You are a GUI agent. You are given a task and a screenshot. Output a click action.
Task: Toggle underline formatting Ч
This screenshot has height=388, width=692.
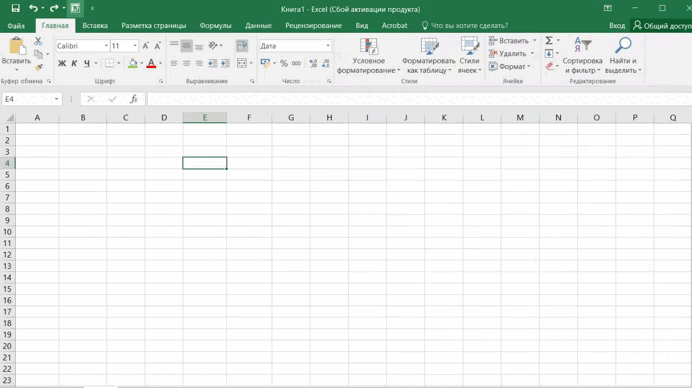[87, 64]
